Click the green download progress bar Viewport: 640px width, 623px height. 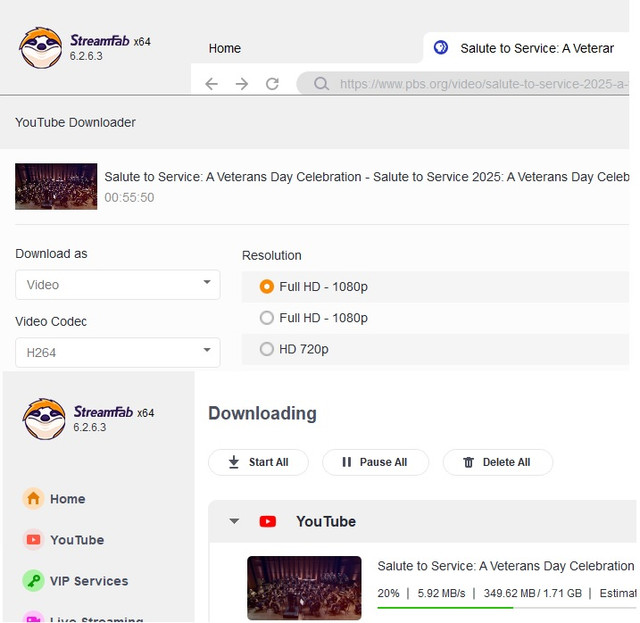pos(445,606)
